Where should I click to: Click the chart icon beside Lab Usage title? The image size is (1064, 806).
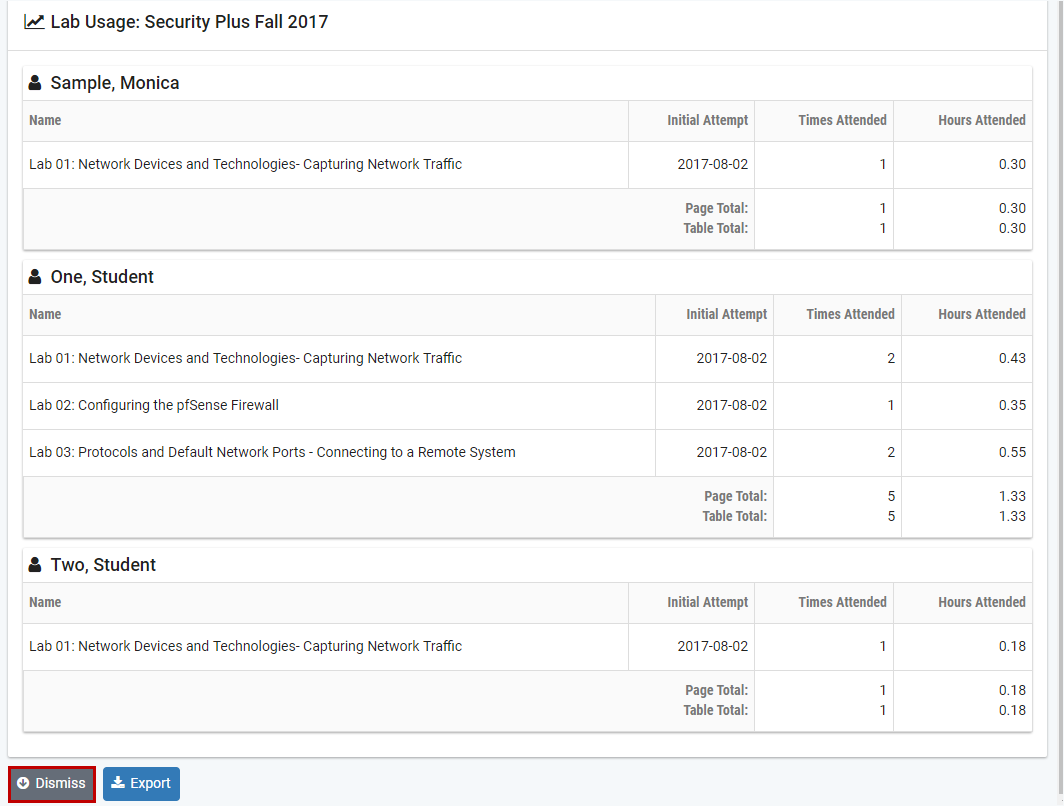(34, 22)
